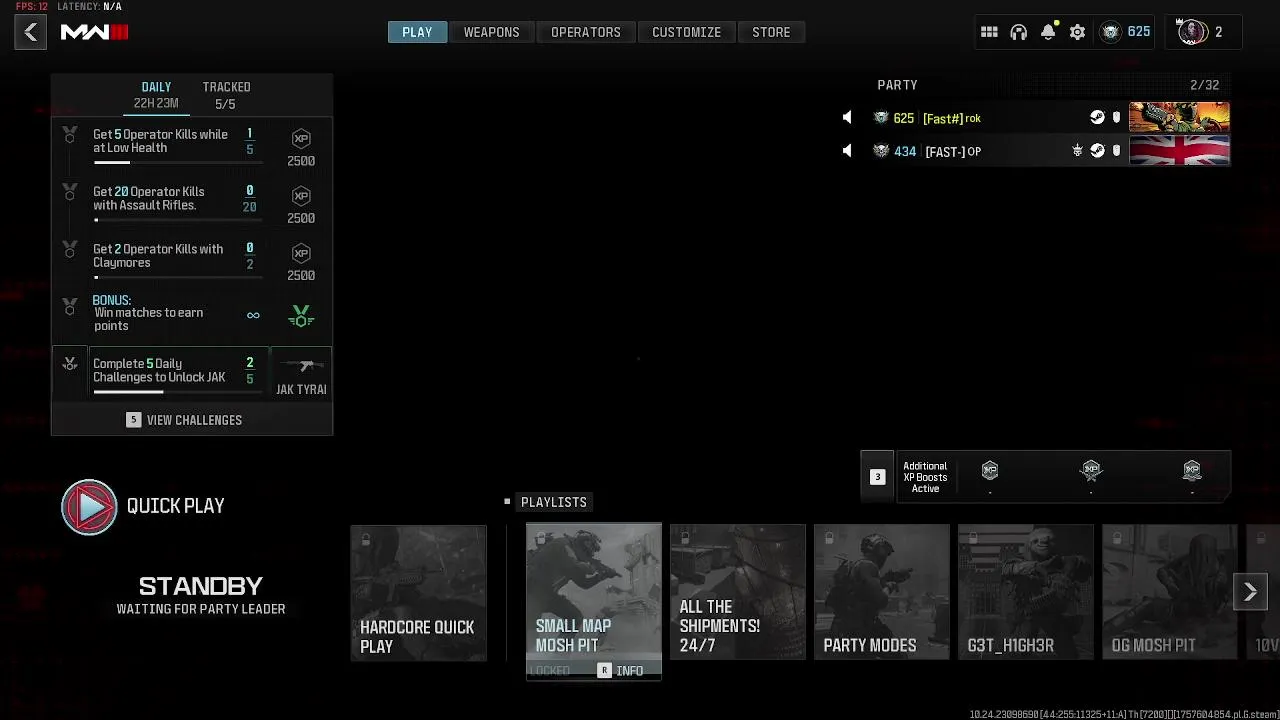Viewport: 1280px width, 720px height.
Task: Select the OG MOSH PIT playlist
Action: tap(1170, 592)
